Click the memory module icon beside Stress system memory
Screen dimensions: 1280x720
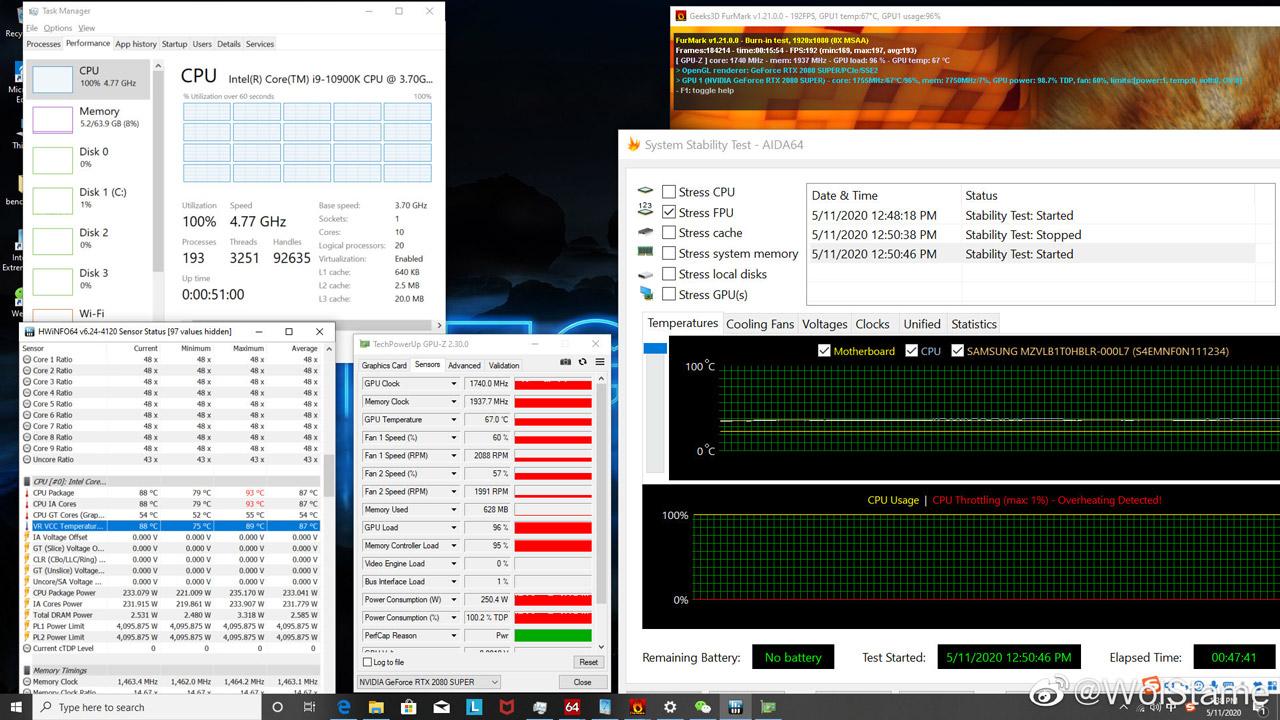click(x=646, y=253)
